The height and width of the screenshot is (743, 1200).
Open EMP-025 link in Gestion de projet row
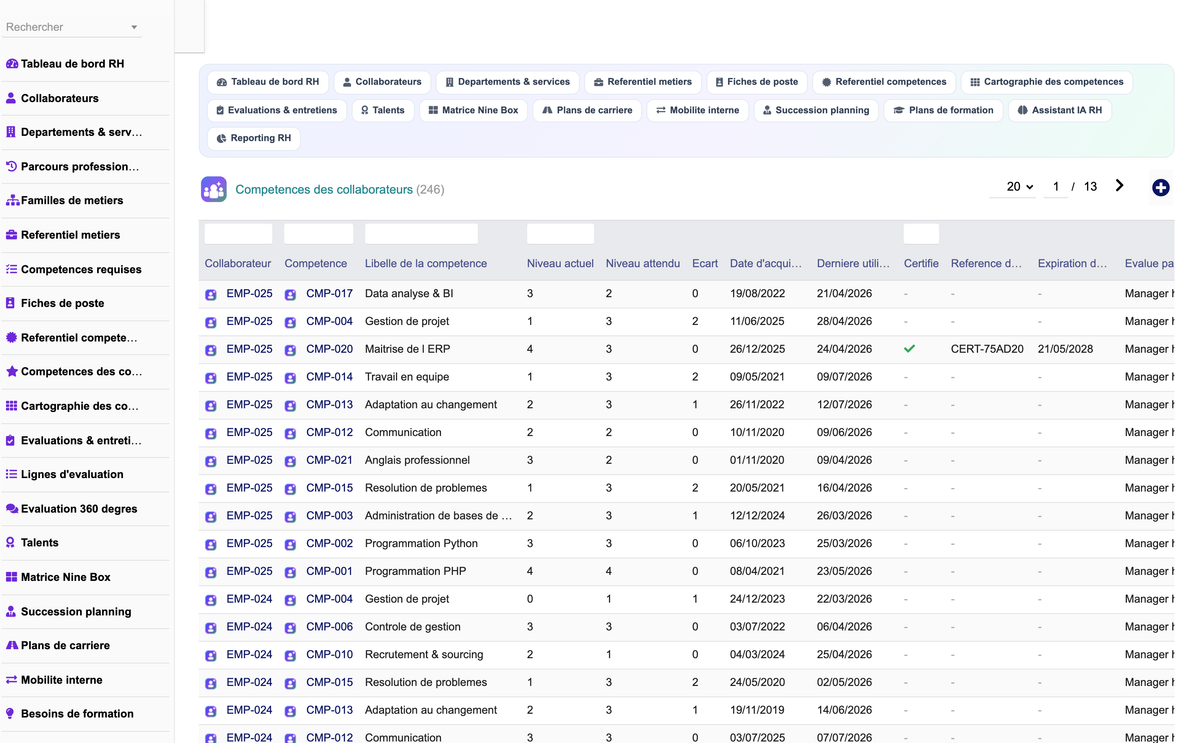249,322
